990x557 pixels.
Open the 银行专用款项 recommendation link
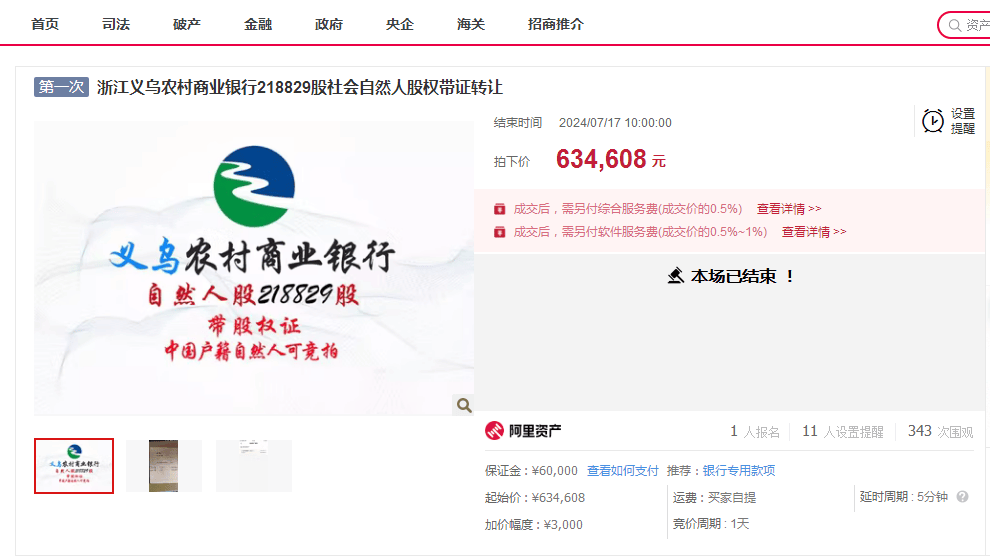coord(739,470)
